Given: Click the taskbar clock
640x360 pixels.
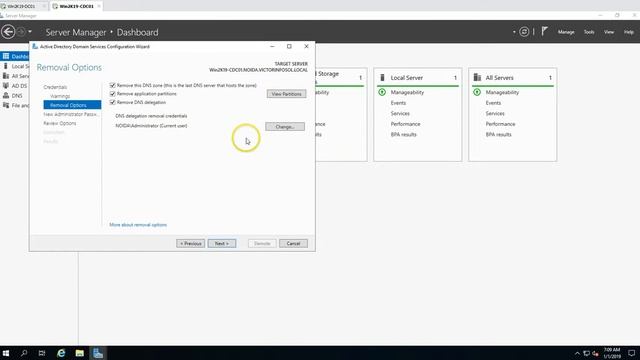Looking at the screenshot, I should (x=612, y=353).
